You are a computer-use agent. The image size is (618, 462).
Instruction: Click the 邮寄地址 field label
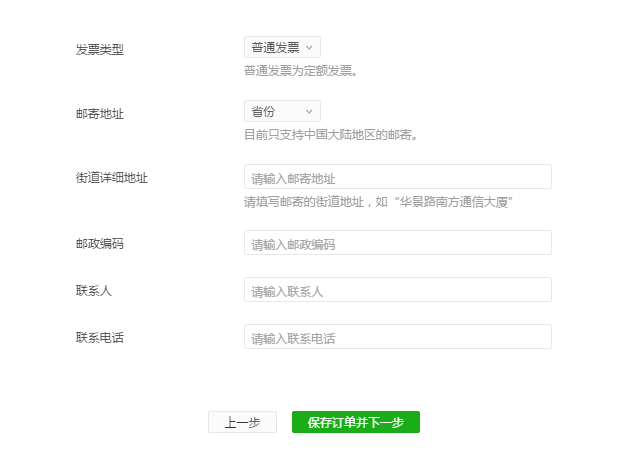(x=100, y=114)
